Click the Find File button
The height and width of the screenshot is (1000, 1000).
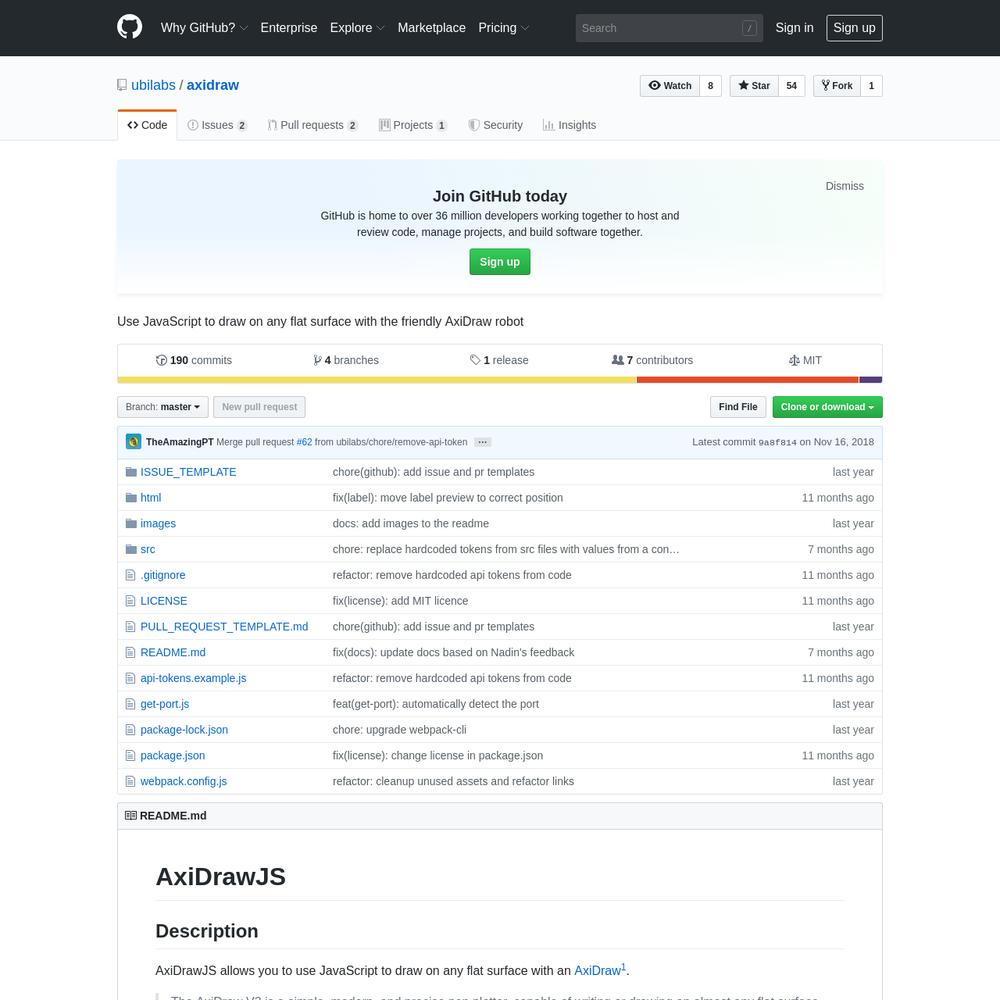tap(738, 407)
